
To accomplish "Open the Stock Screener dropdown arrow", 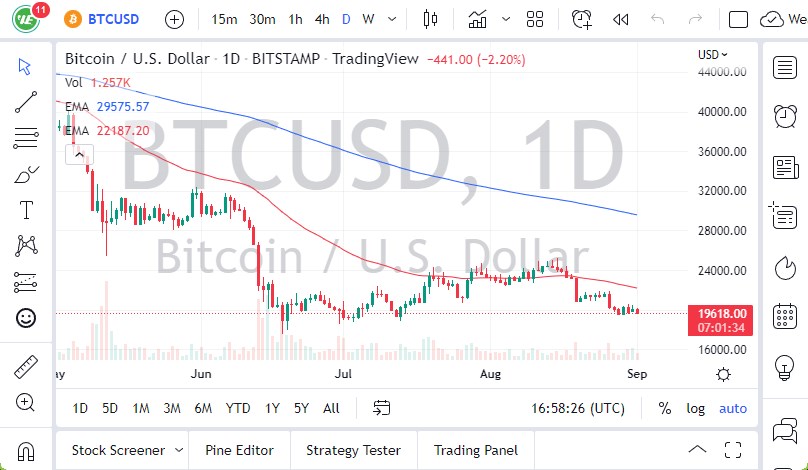I will 178,450.
